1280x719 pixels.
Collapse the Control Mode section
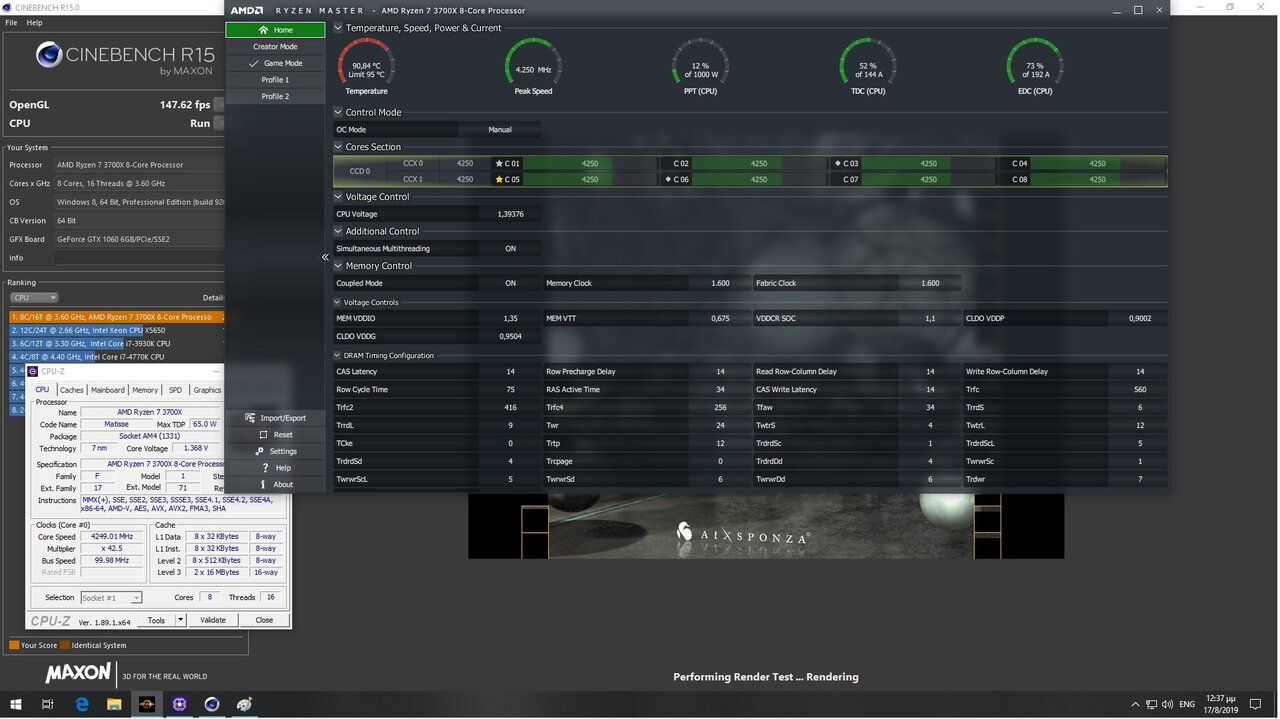click(338, 112)
